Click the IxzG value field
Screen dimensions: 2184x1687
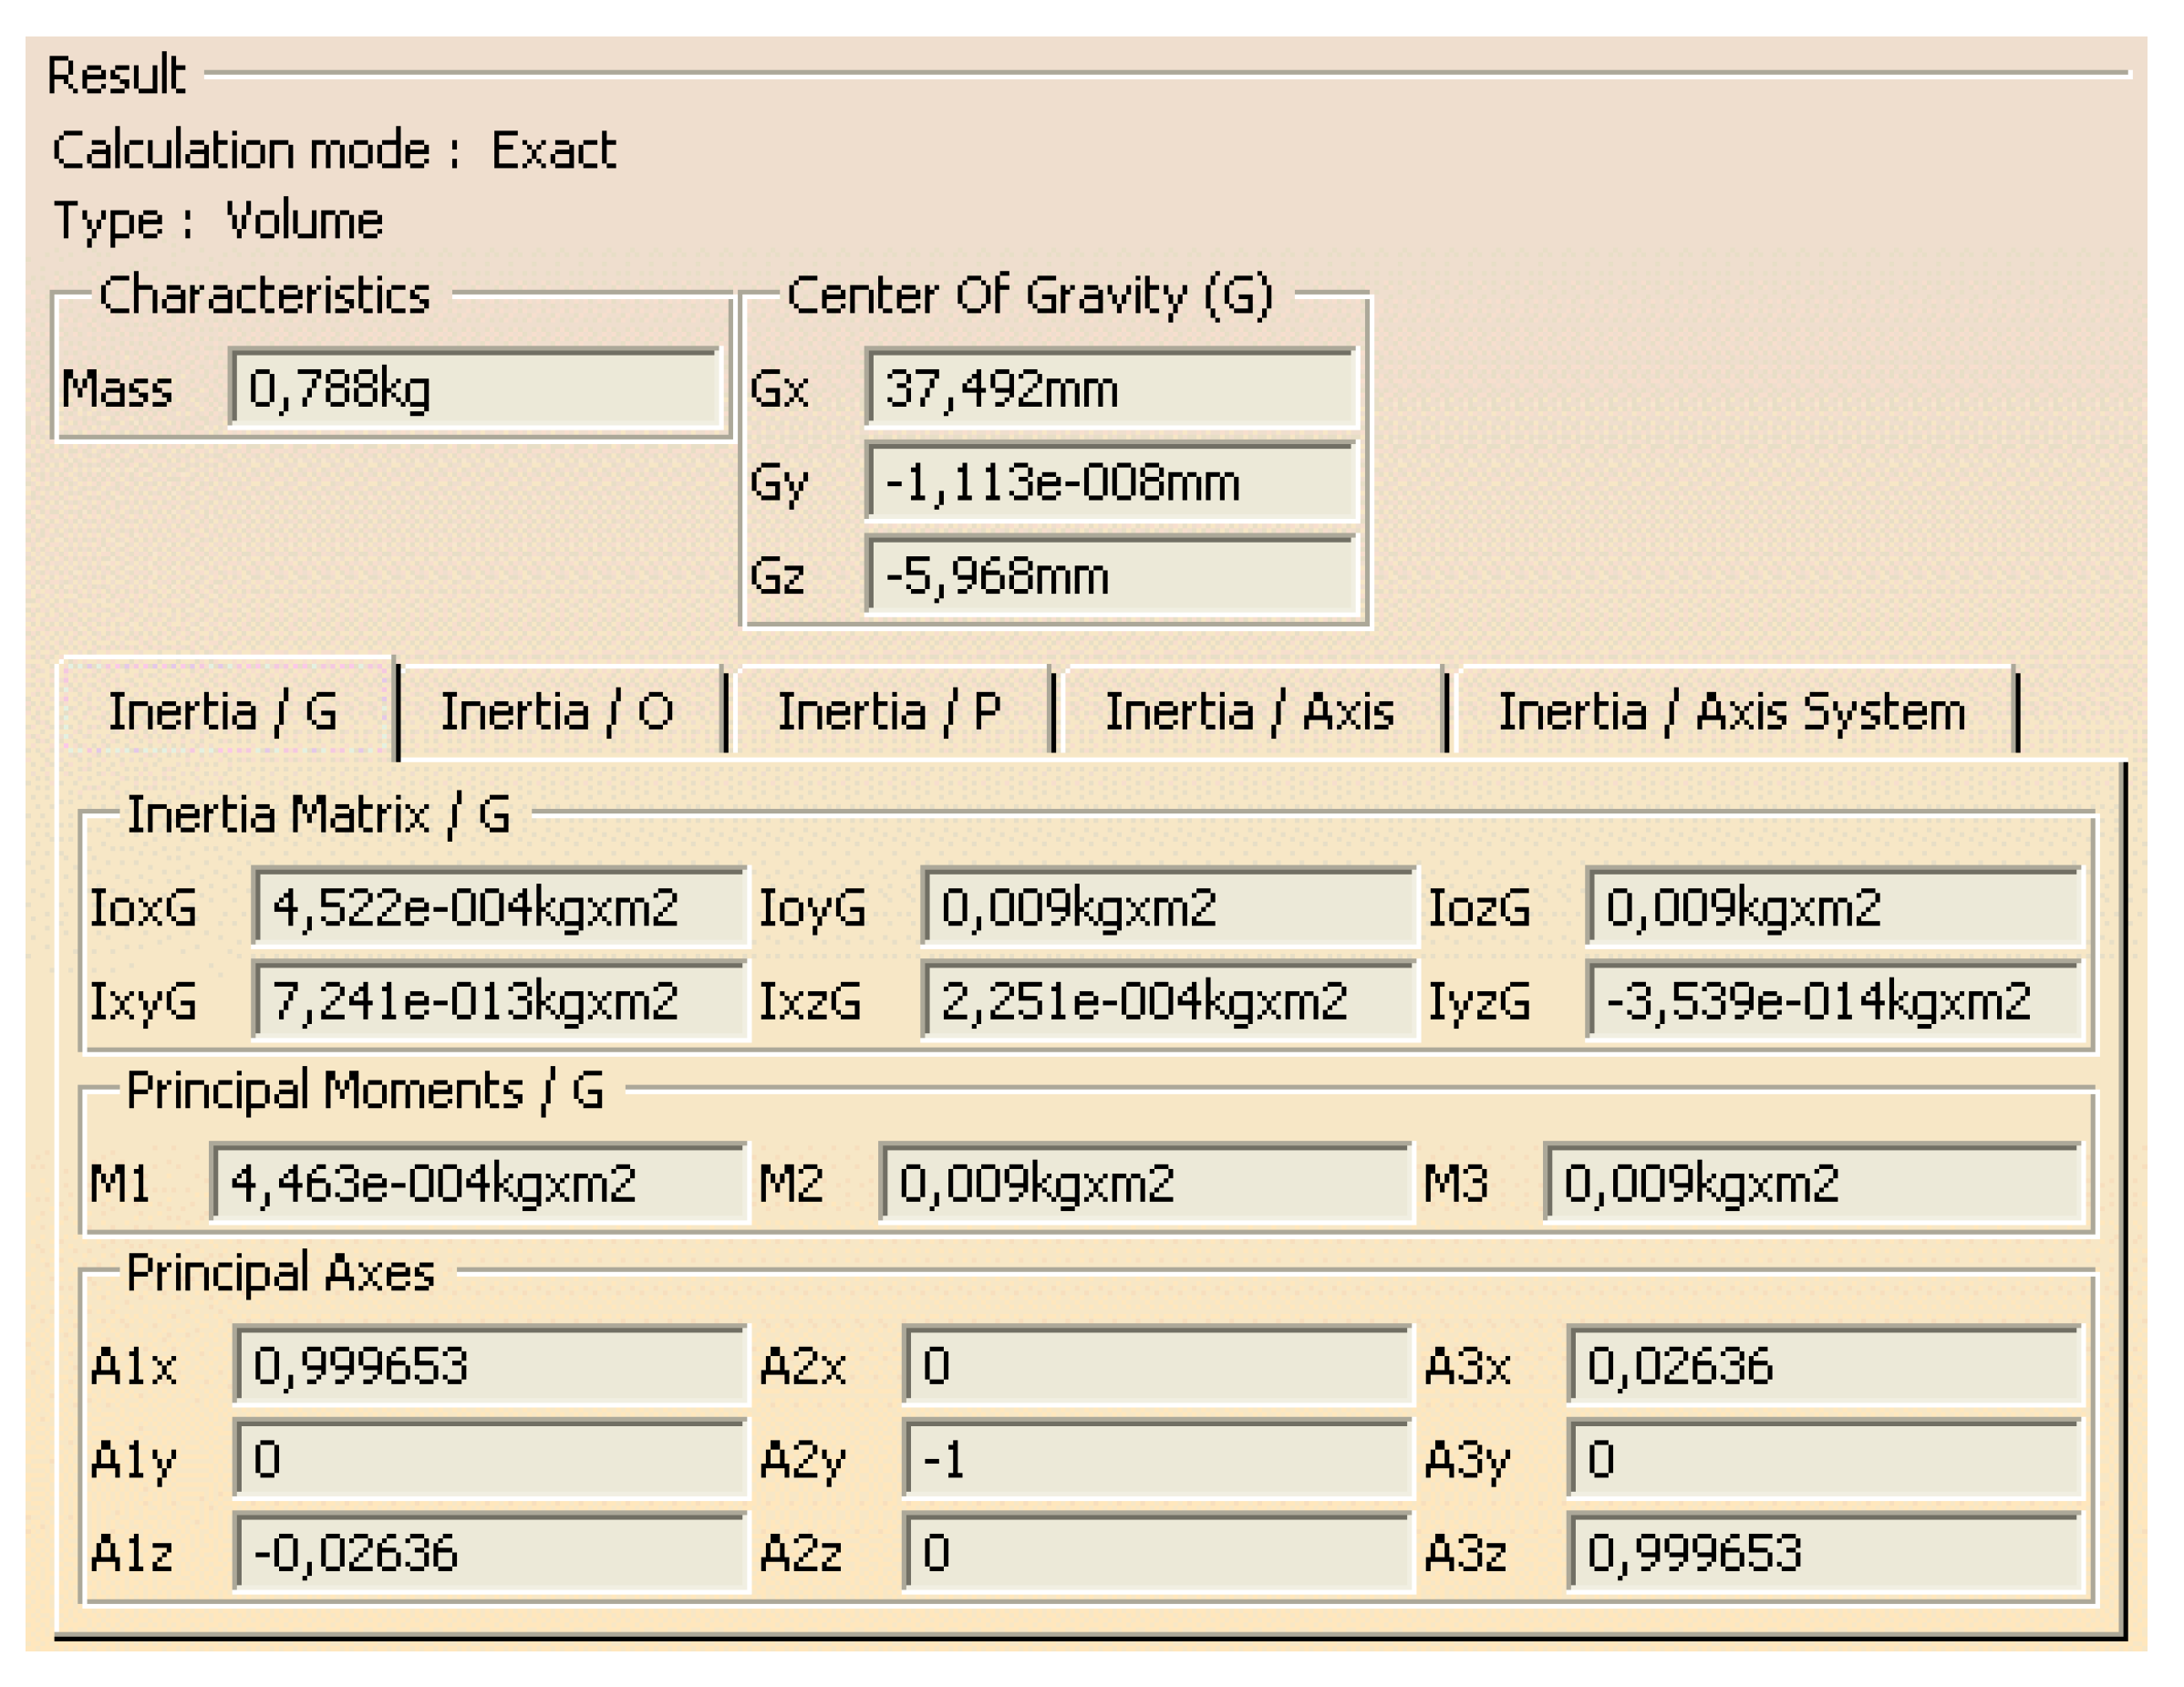pos(1167,1001)
